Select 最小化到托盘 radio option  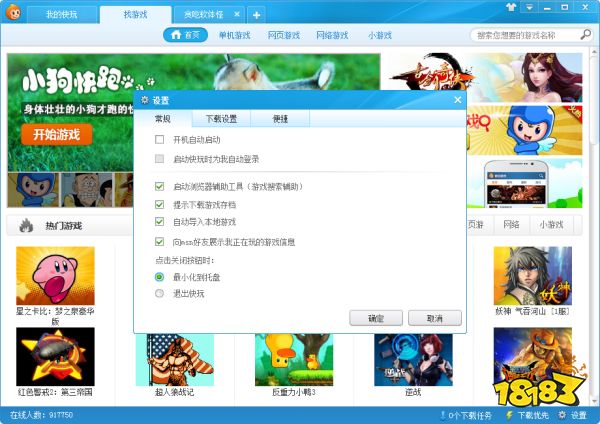(160, 276)
